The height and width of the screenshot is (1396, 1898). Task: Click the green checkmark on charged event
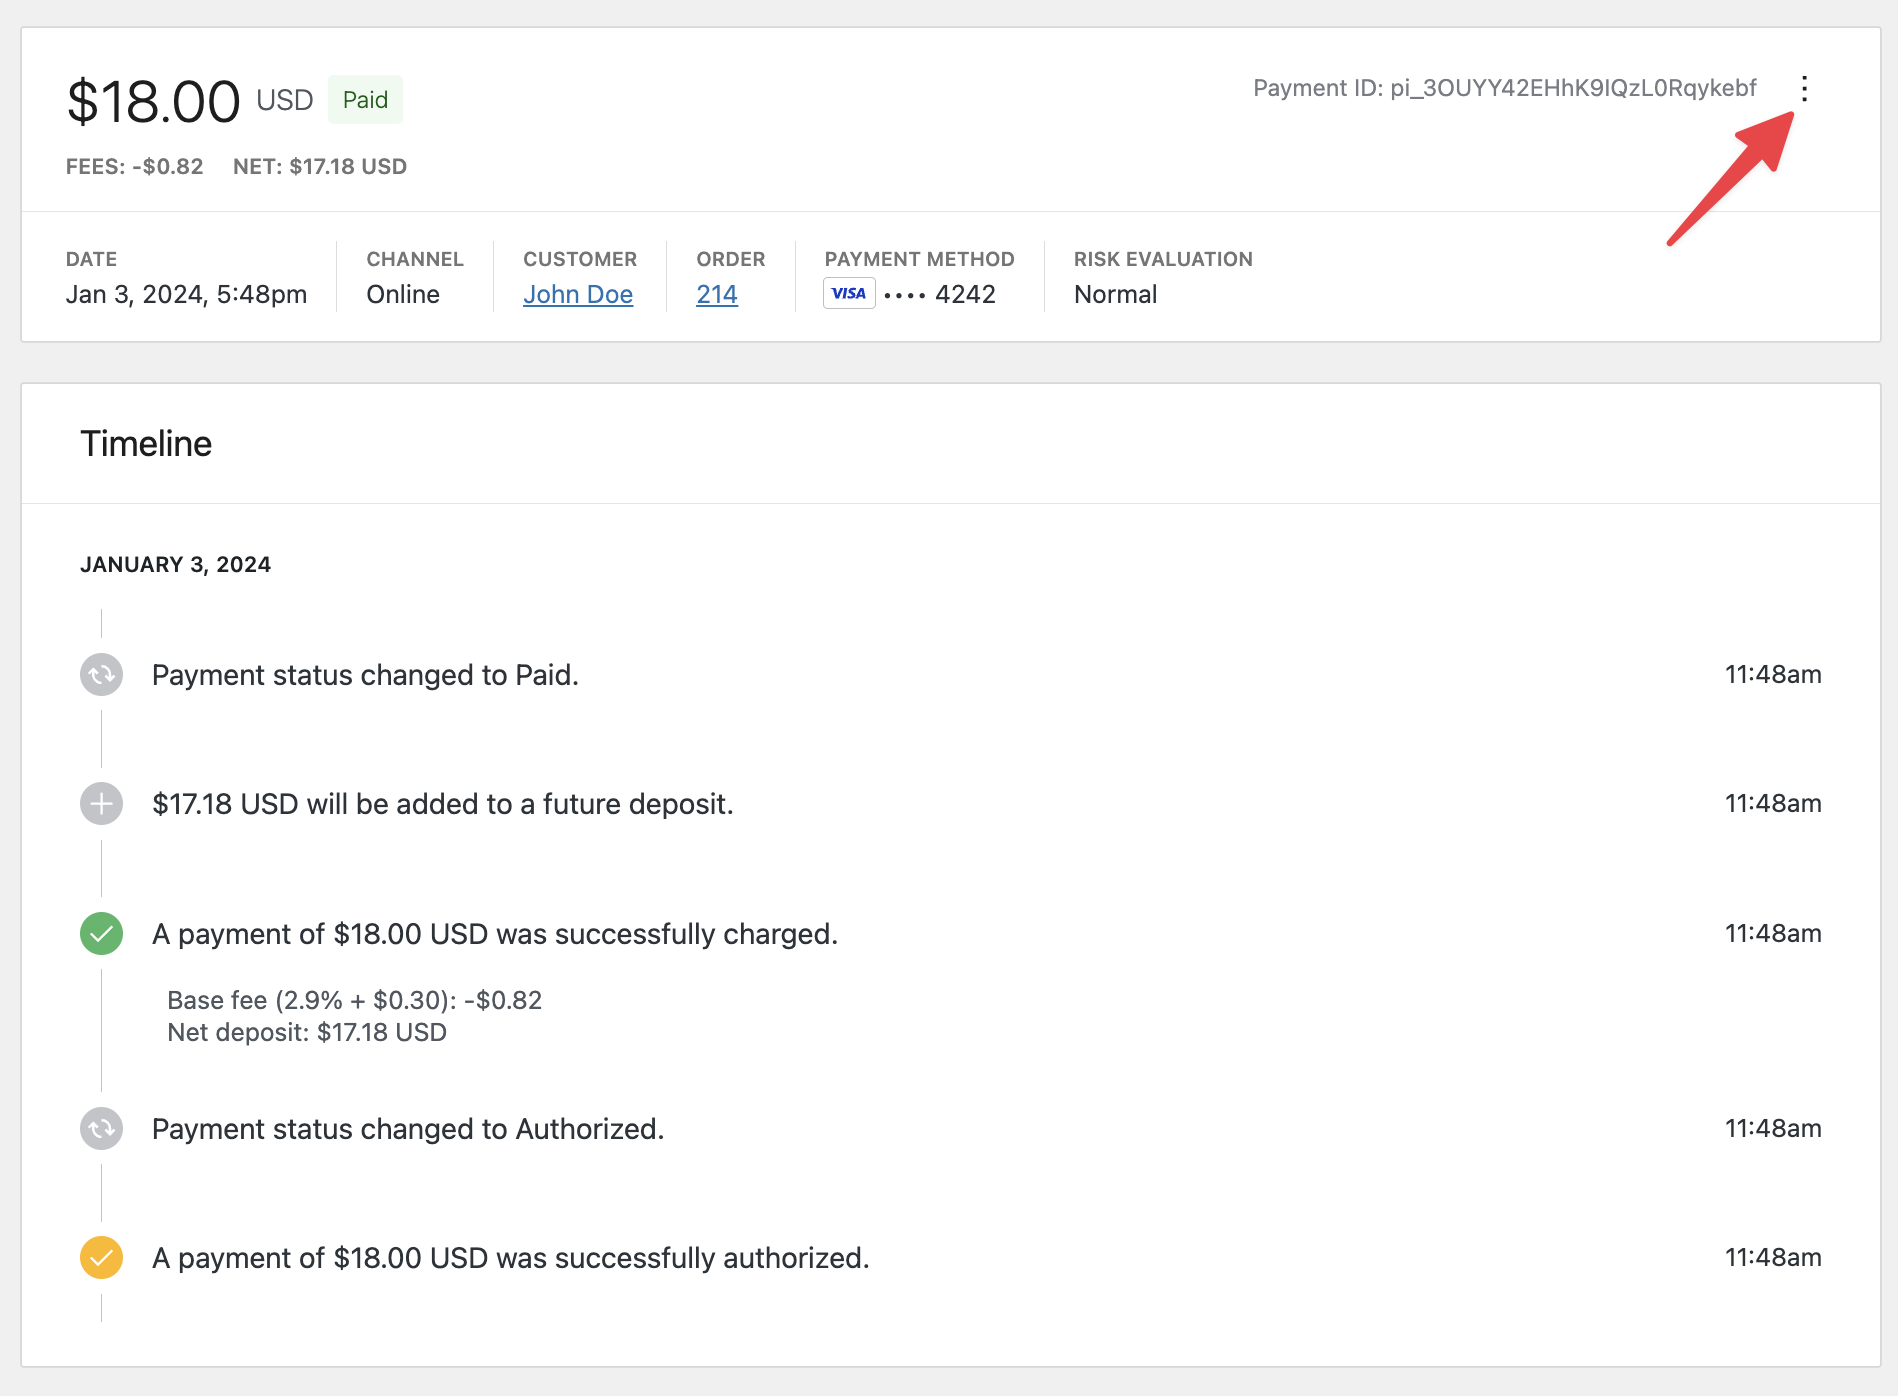100,933
